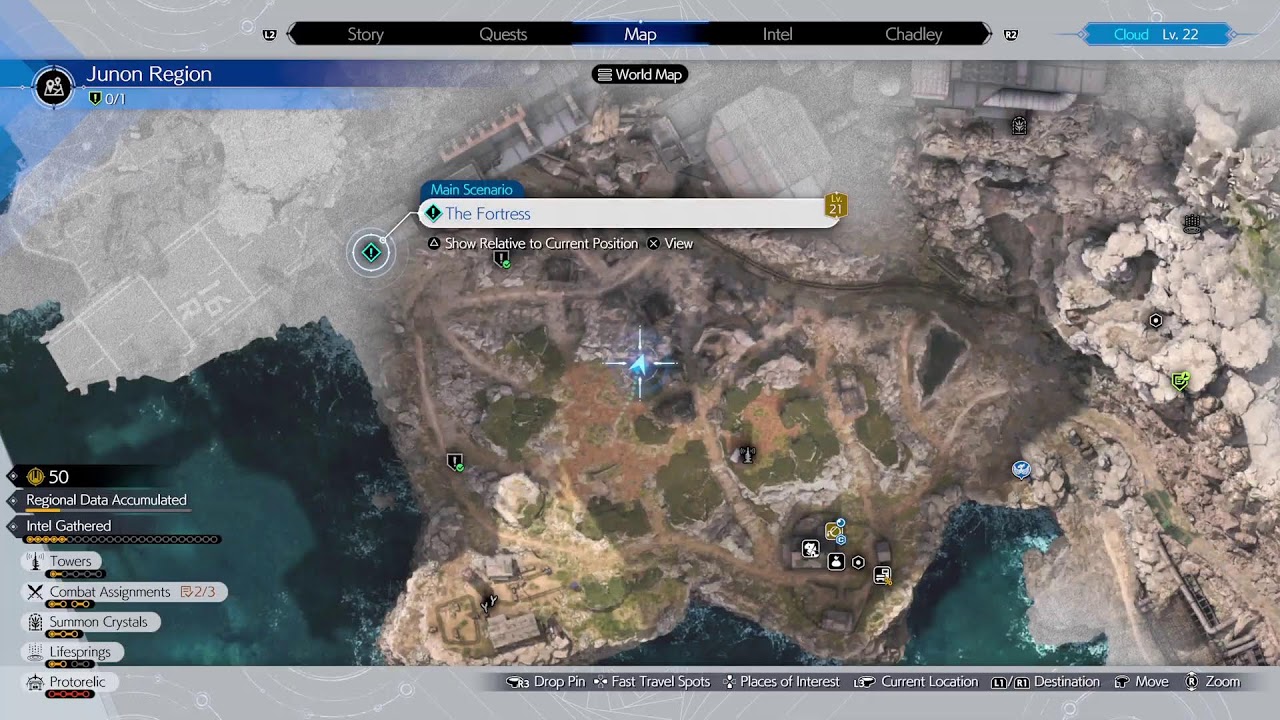Filter by Towers intel category
This screenshot has width=1280, height=720.
(62, 562)
